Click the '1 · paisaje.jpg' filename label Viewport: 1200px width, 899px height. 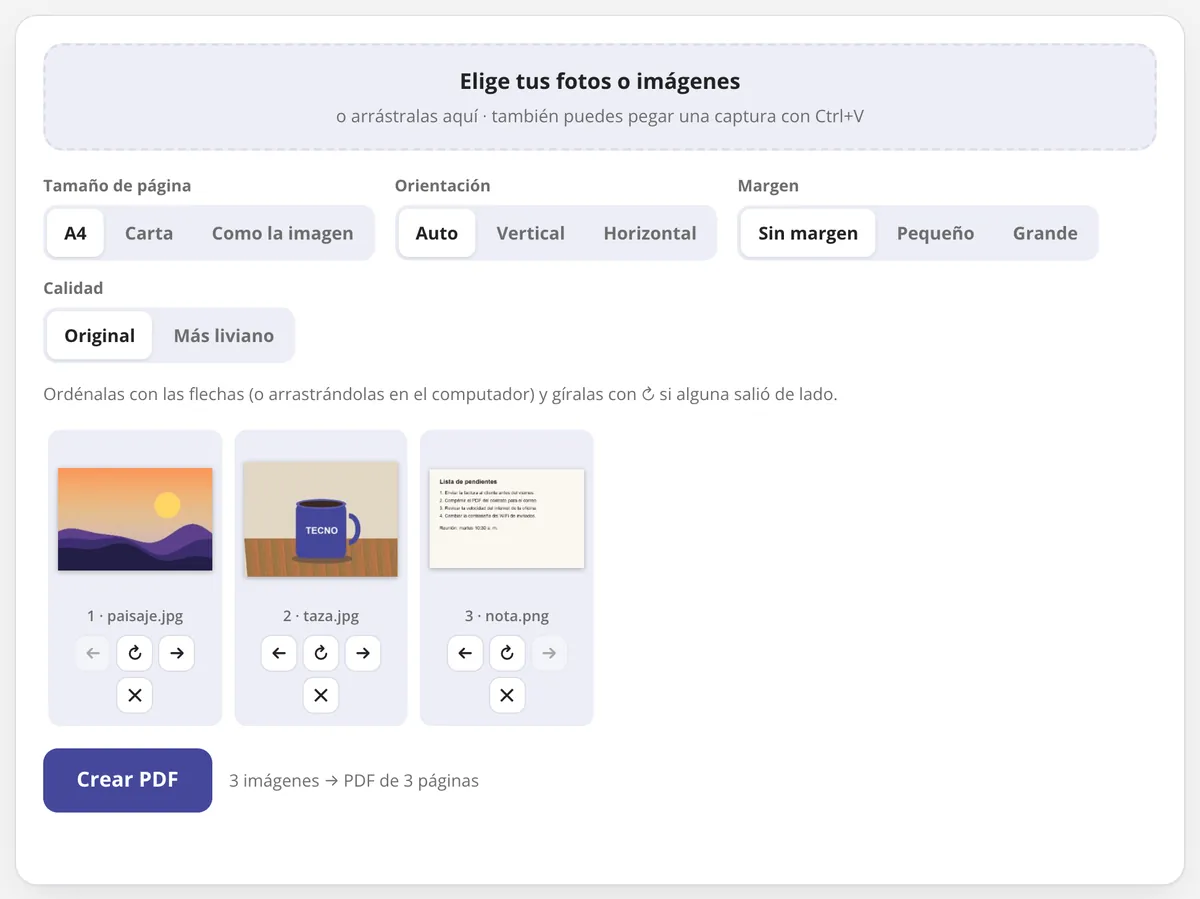click(135, 616)
